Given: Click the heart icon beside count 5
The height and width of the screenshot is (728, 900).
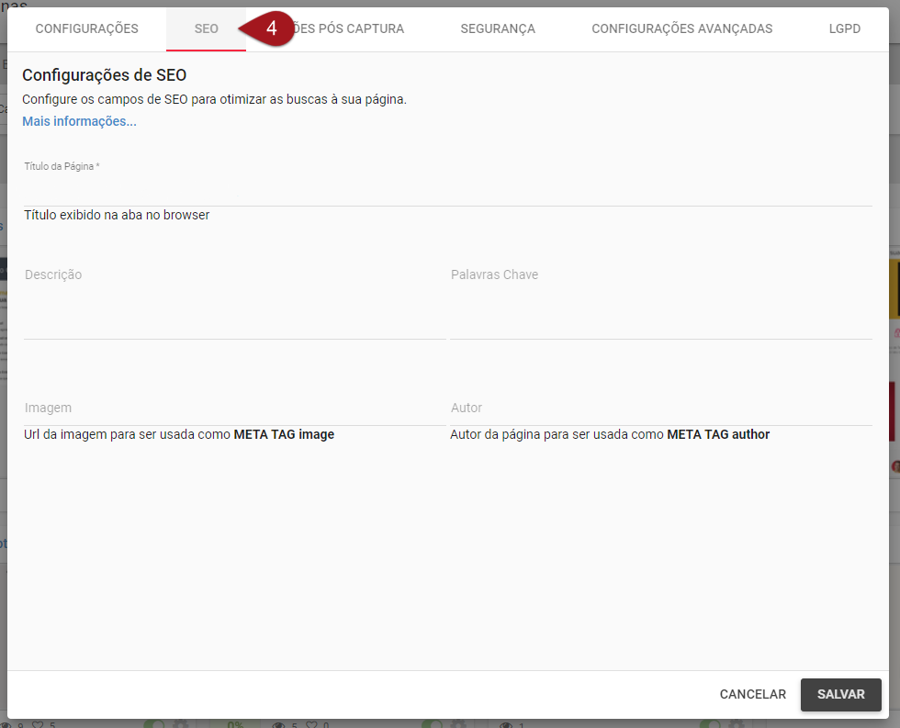Looking at the screenshot, I should (39, 723).
